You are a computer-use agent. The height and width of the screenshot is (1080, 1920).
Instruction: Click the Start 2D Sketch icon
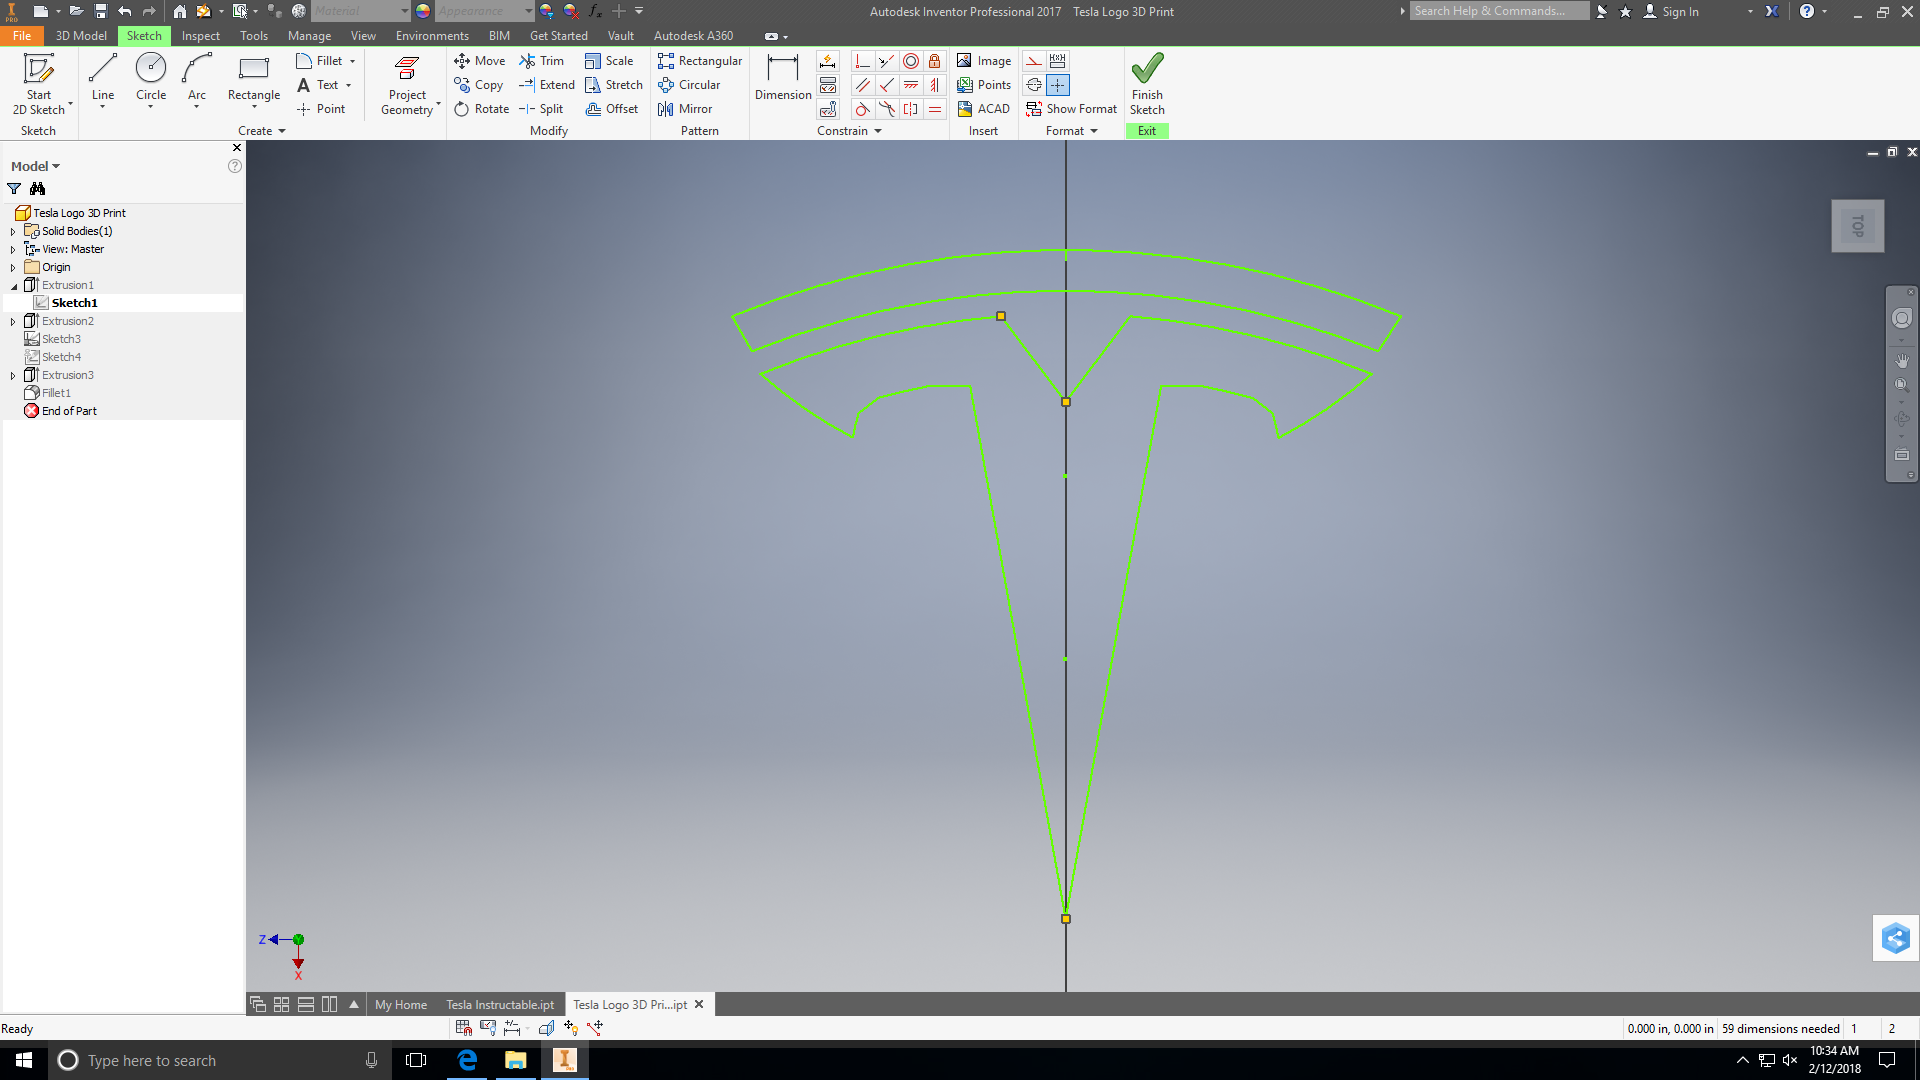tap(39, 84)
